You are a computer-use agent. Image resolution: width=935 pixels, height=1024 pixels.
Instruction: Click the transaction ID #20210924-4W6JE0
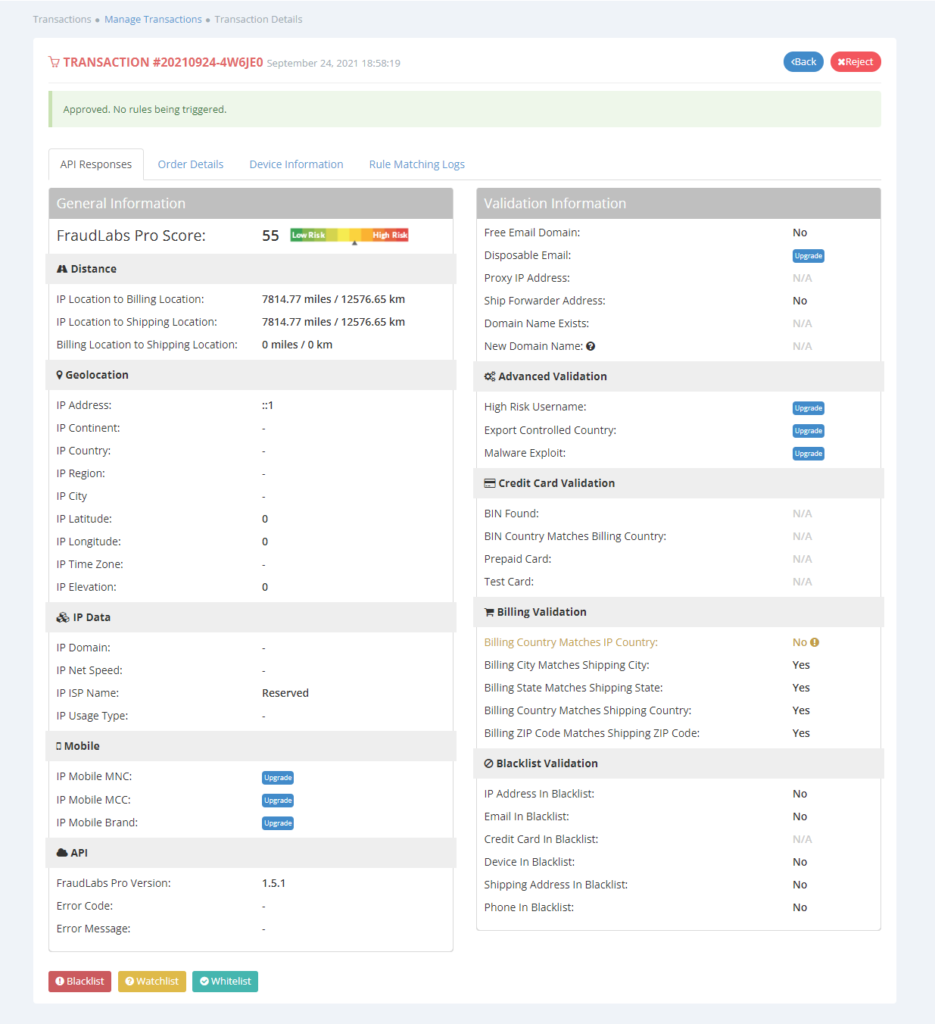[208, 62]
